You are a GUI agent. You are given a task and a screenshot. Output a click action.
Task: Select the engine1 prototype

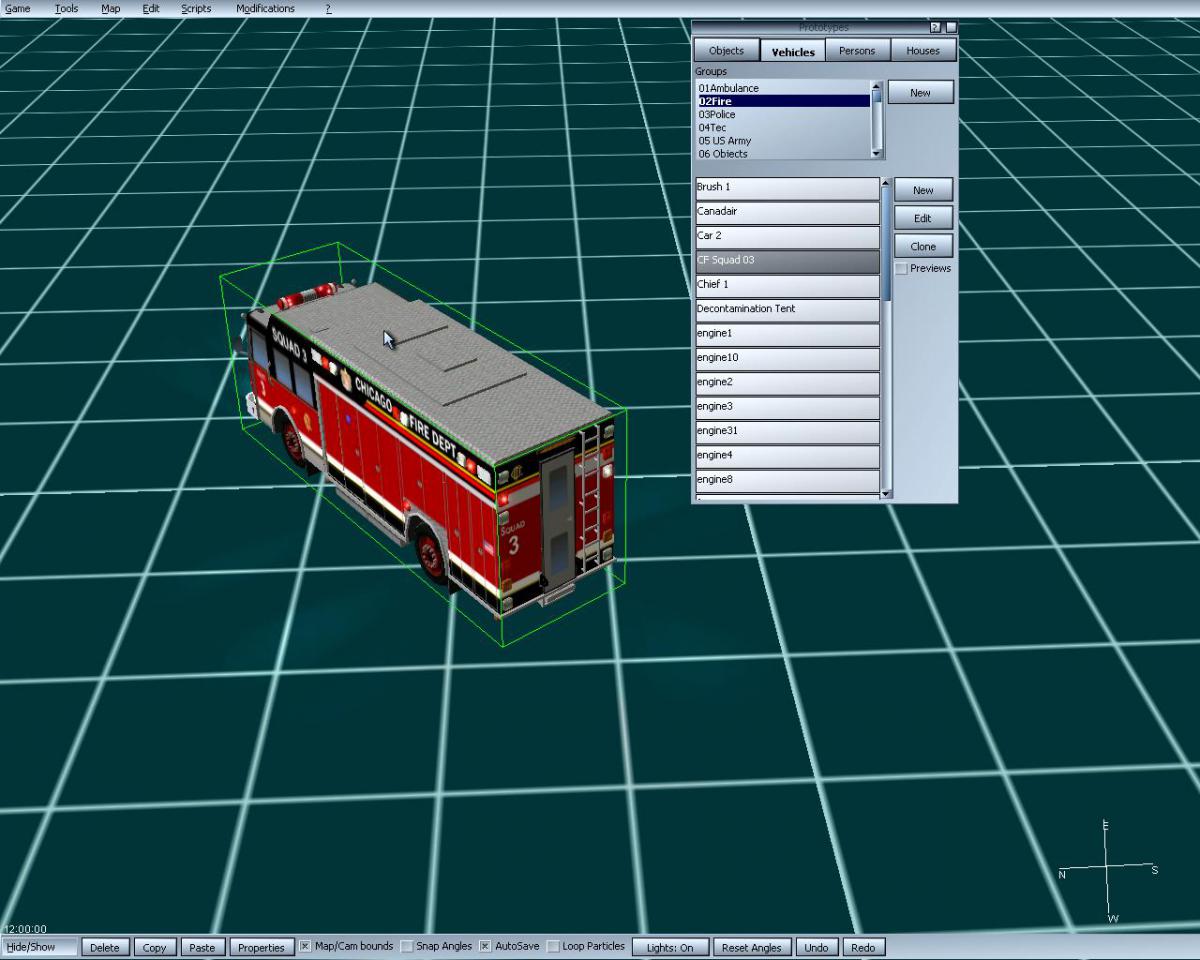pyautogui.click(x=787, y=334)
